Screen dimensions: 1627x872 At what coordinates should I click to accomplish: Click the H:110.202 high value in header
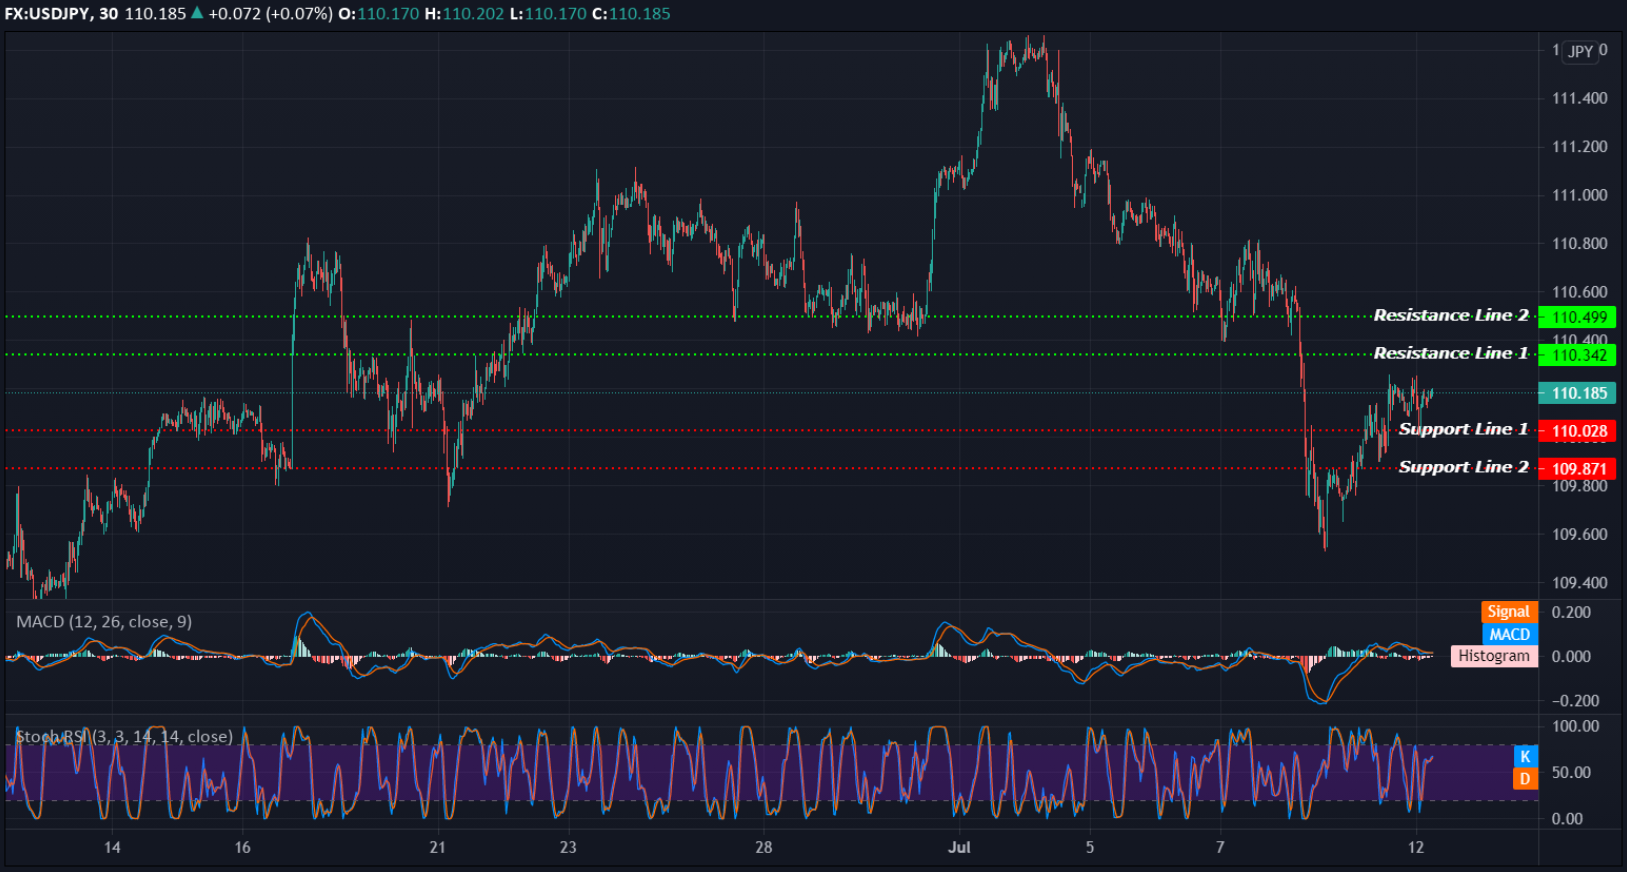point(464,14)
